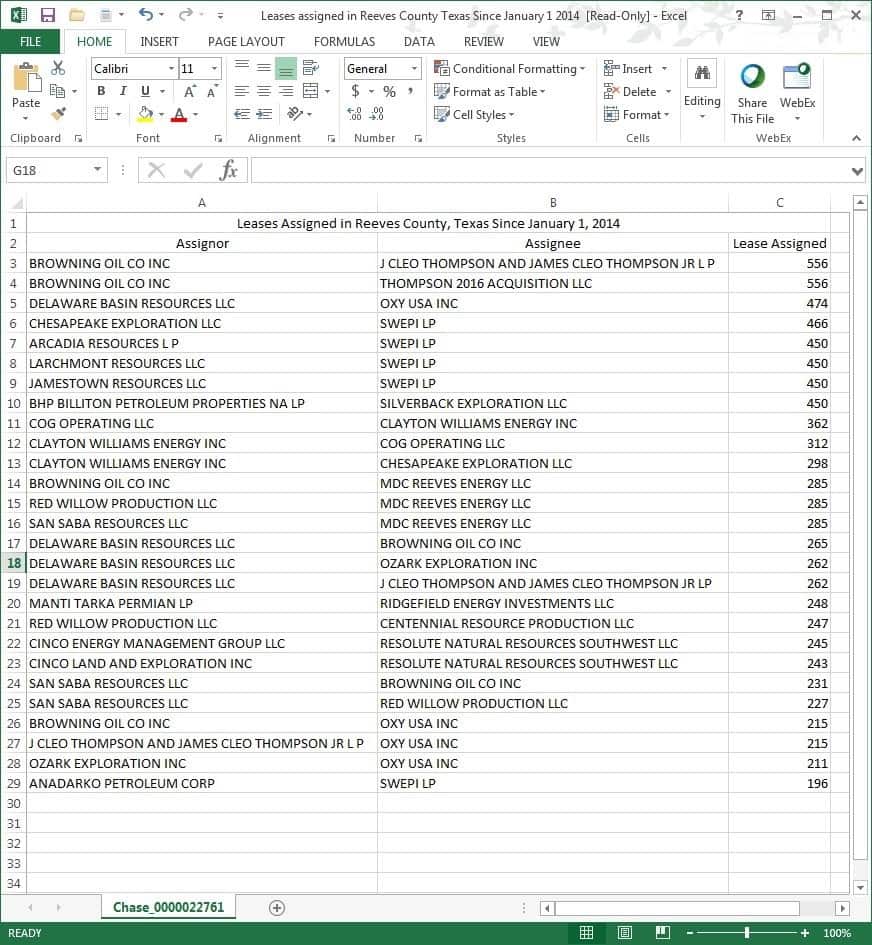The width and height of the screenshot is (872, 945).
Task: Click Decrease Indent icon
Action: point(242,113)
